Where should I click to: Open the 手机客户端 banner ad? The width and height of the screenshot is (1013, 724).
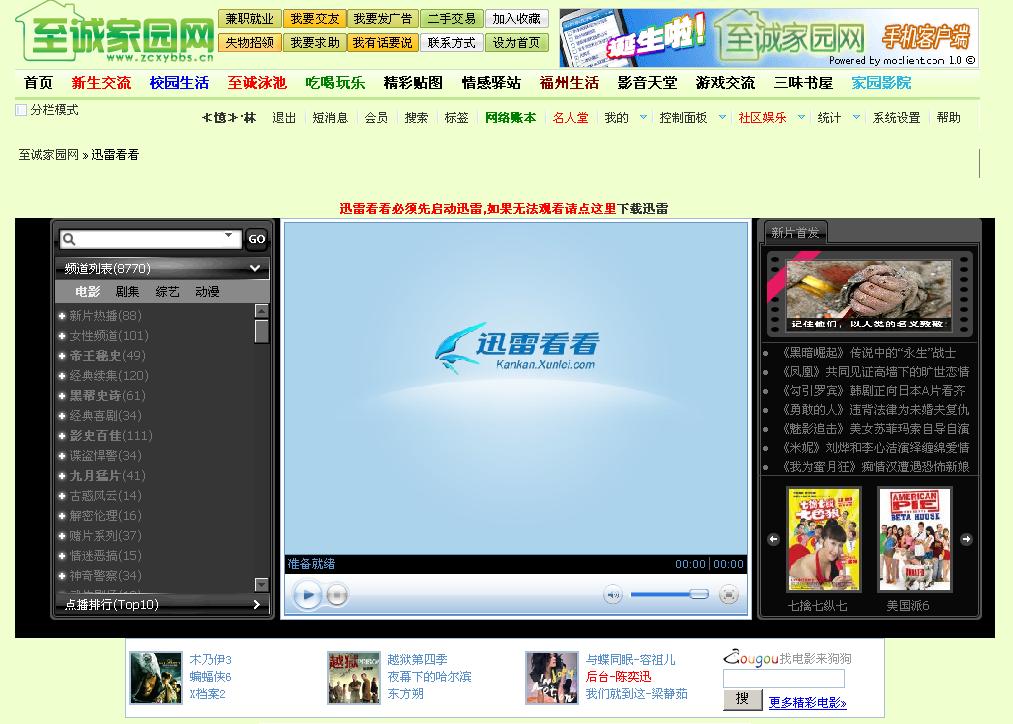coord(769,38)
